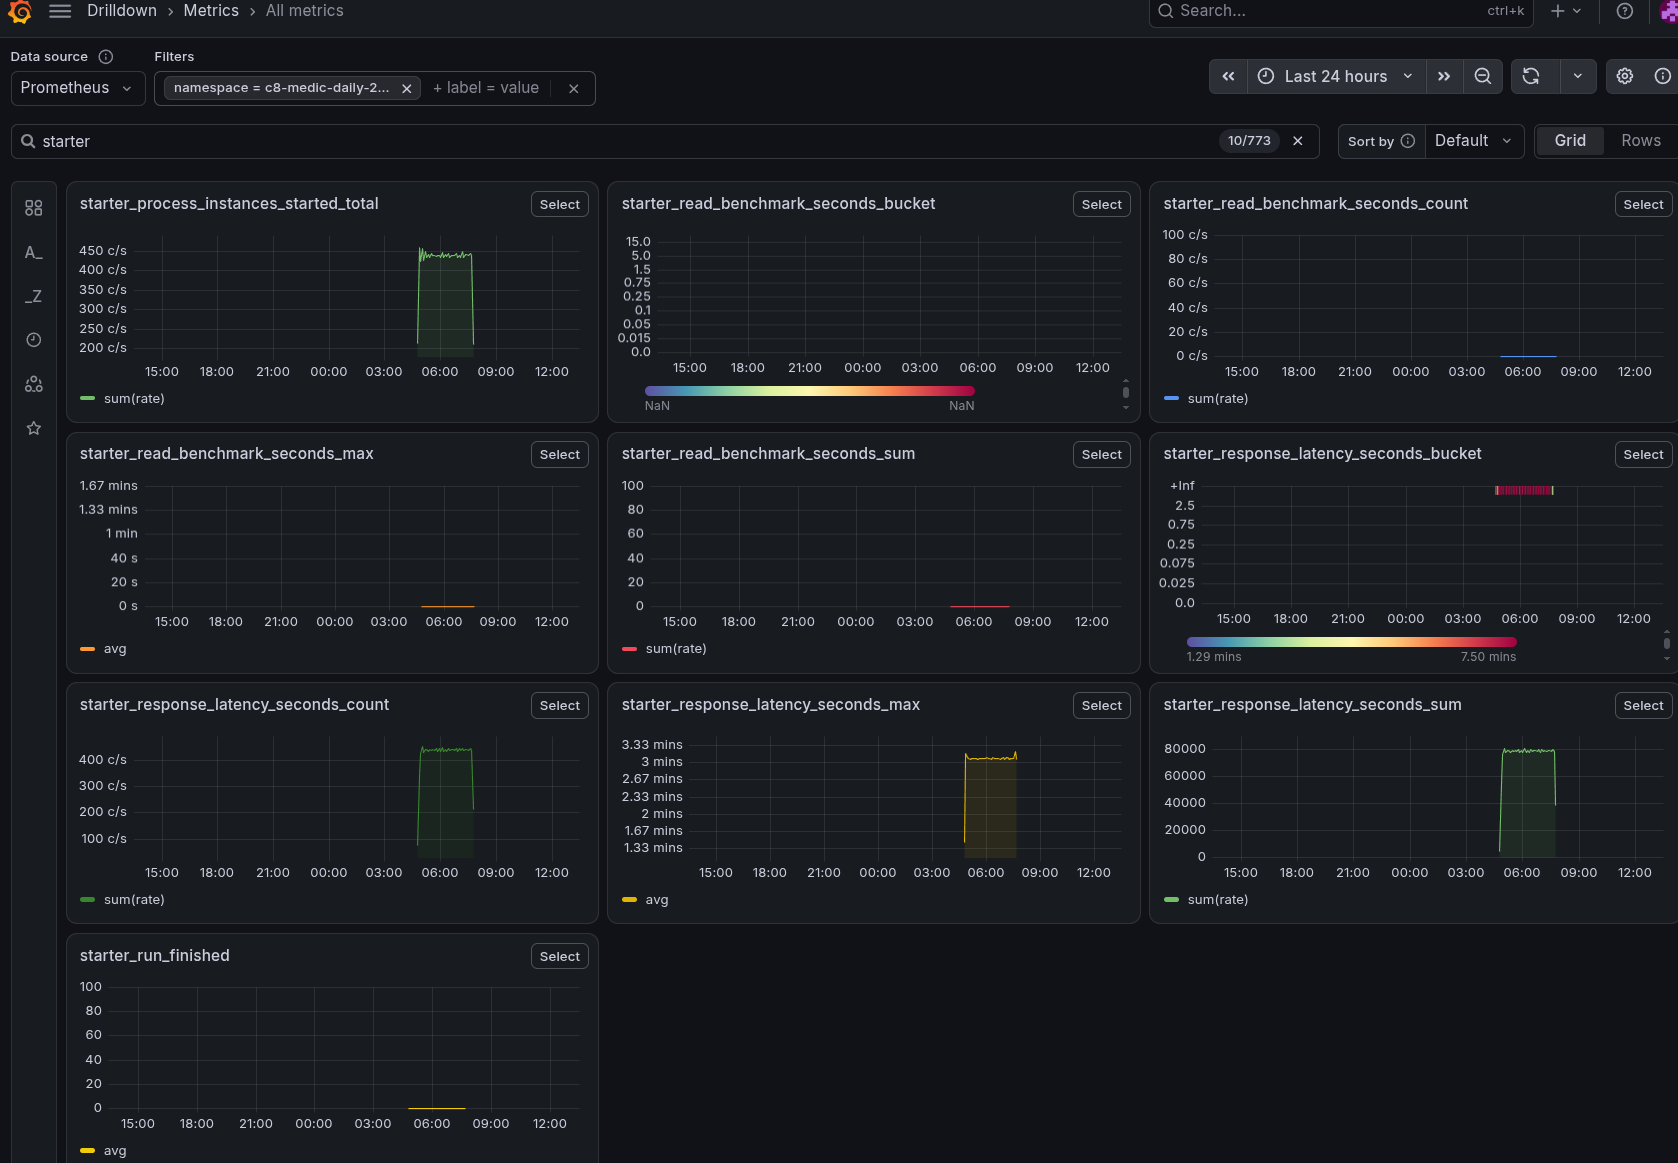Screen dimensions: 1678x1163
Task: Remove the namespace filter chip
Action: point(407,88)
